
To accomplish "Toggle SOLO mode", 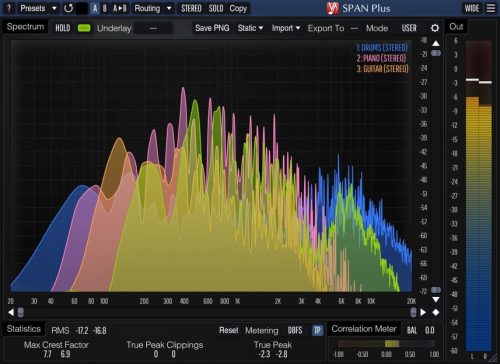I will [216, 8].
